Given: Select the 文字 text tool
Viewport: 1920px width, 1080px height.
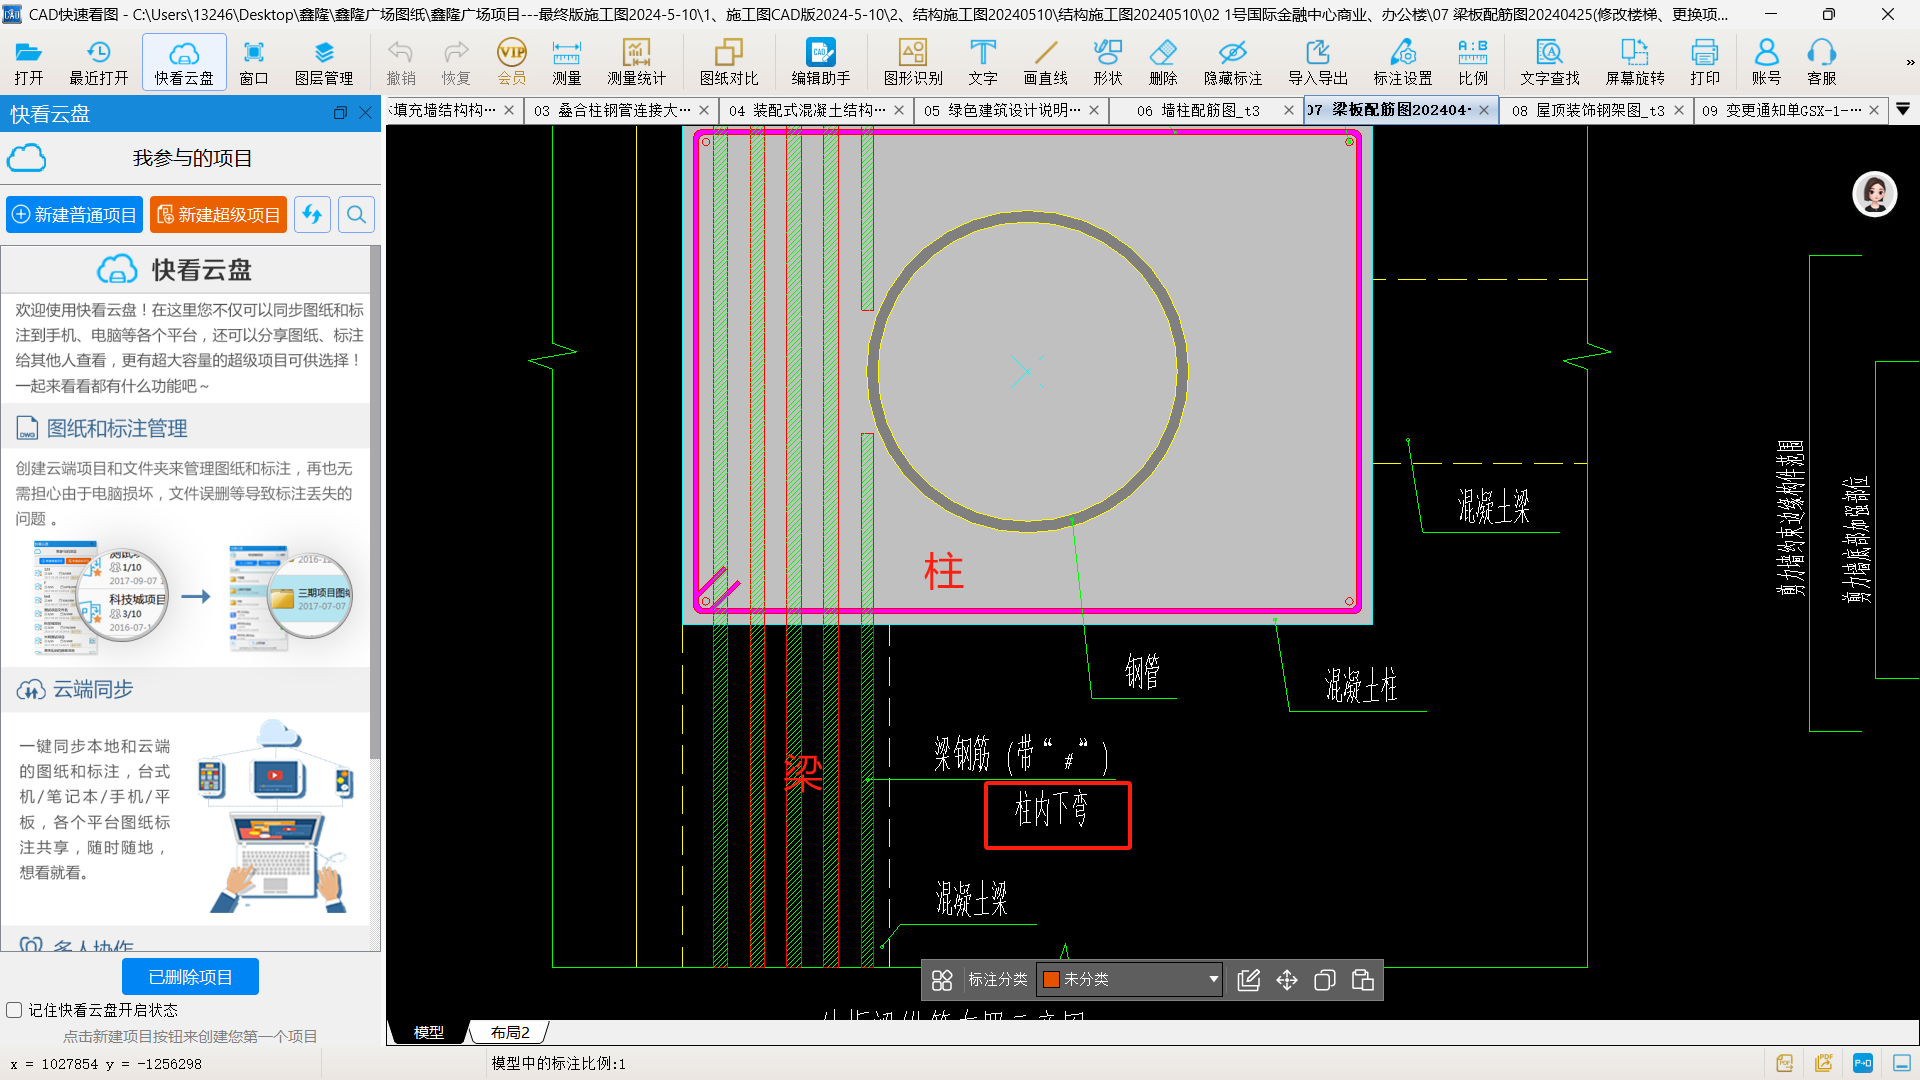Looking at the screenshot, I should click(x=983, y=62).
